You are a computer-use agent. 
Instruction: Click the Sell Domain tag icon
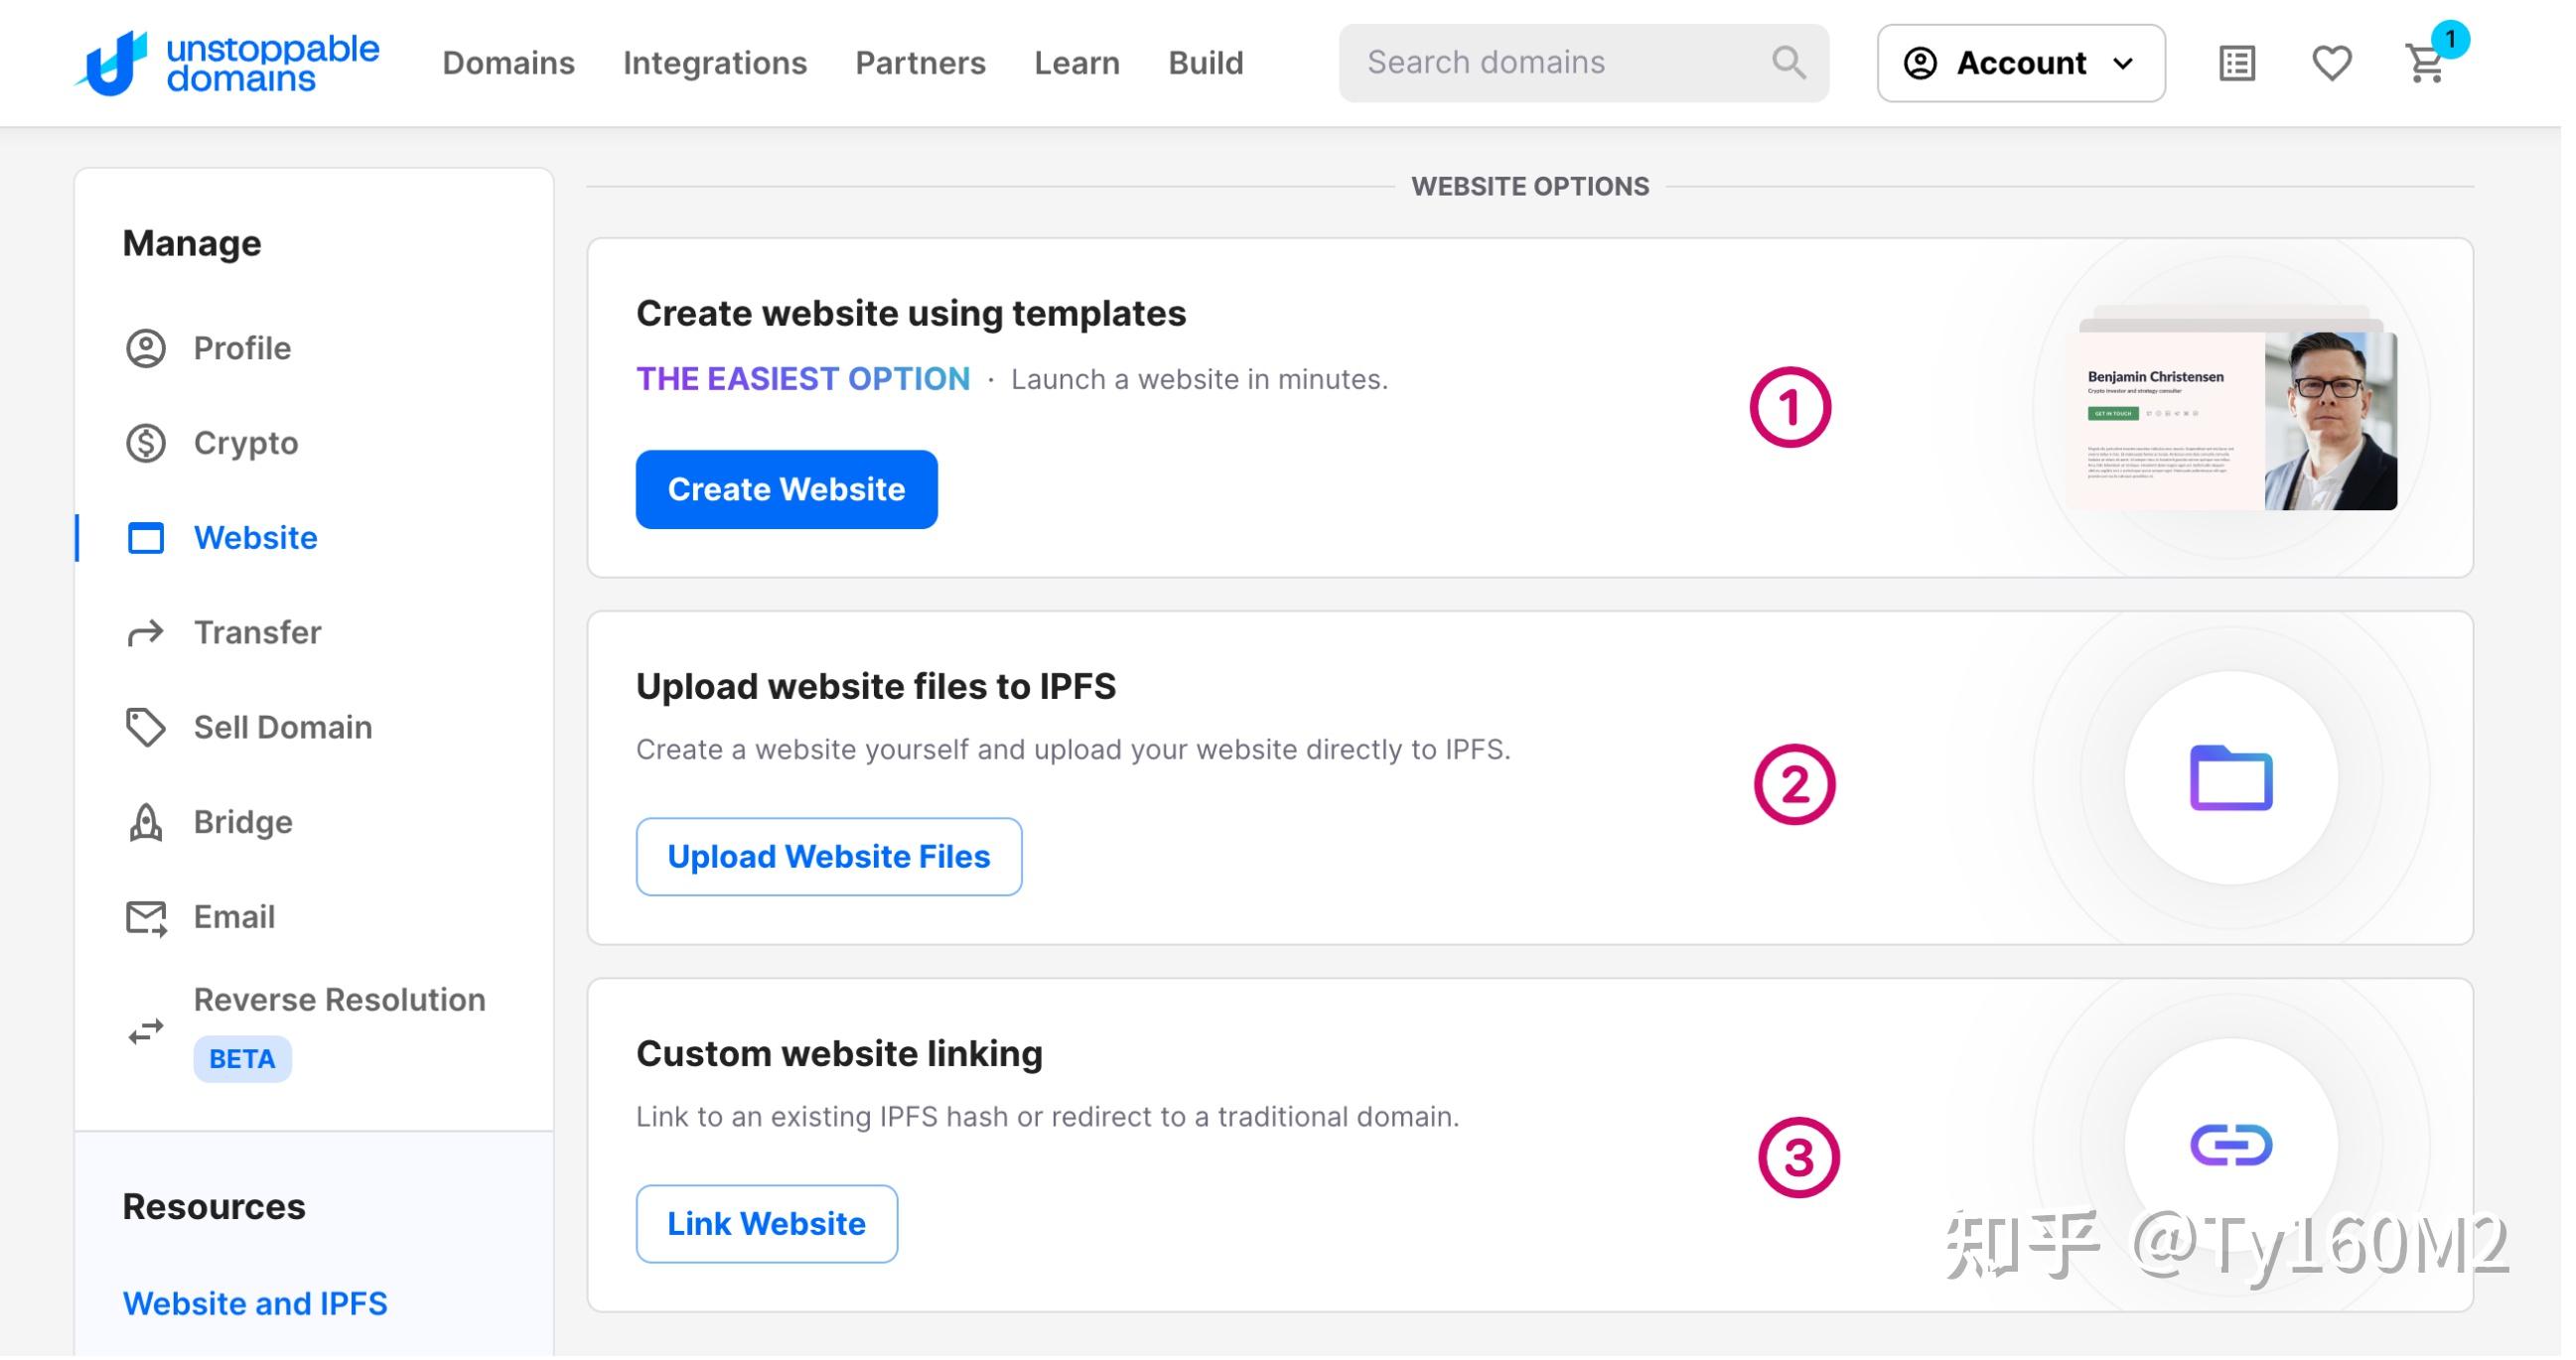coord(146,730)
